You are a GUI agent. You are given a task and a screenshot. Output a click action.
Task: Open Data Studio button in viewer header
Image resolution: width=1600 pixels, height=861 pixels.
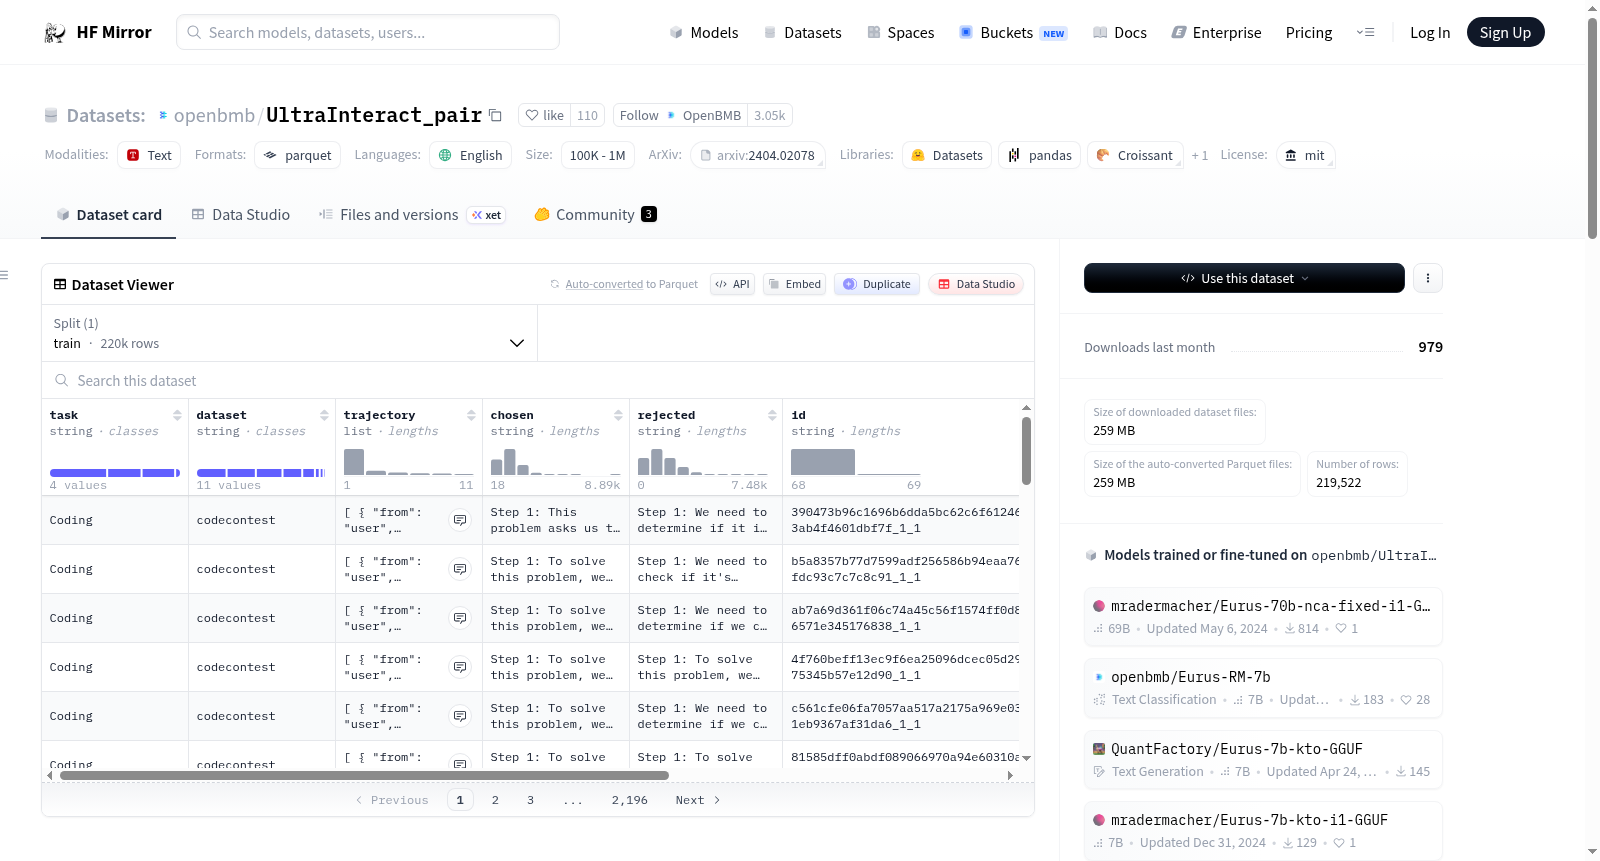pyautogui.click(x=976, y=284)
